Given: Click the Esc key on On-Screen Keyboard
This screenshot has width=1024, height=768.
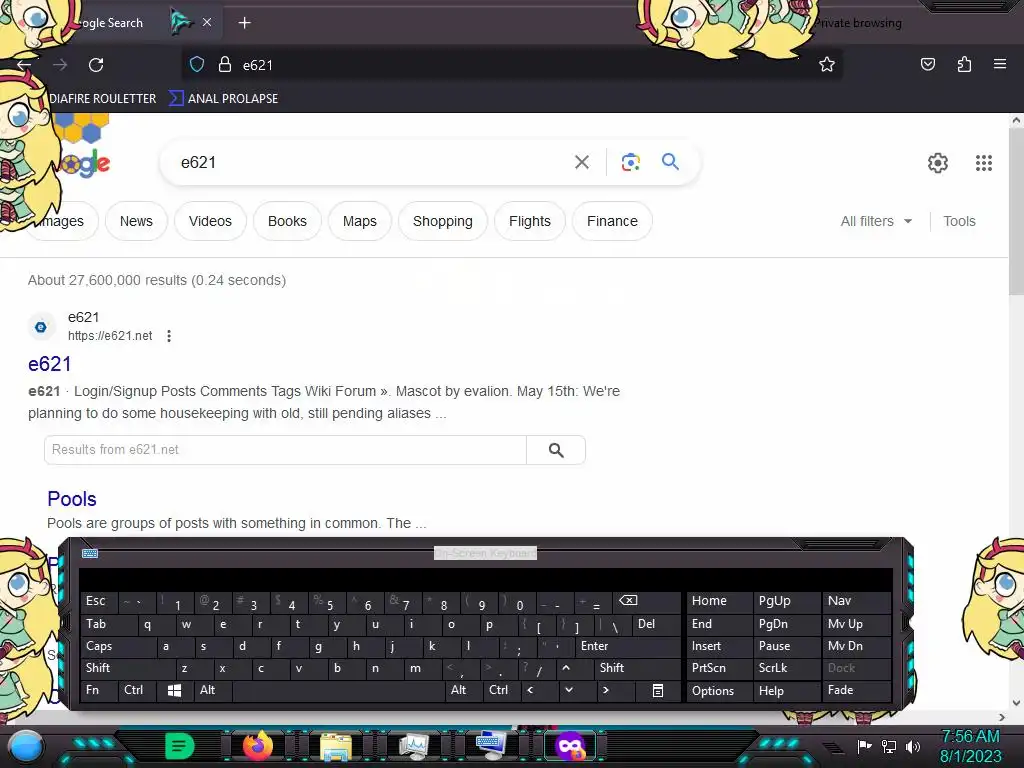Looking at the screenshot, I should [99, 601].
